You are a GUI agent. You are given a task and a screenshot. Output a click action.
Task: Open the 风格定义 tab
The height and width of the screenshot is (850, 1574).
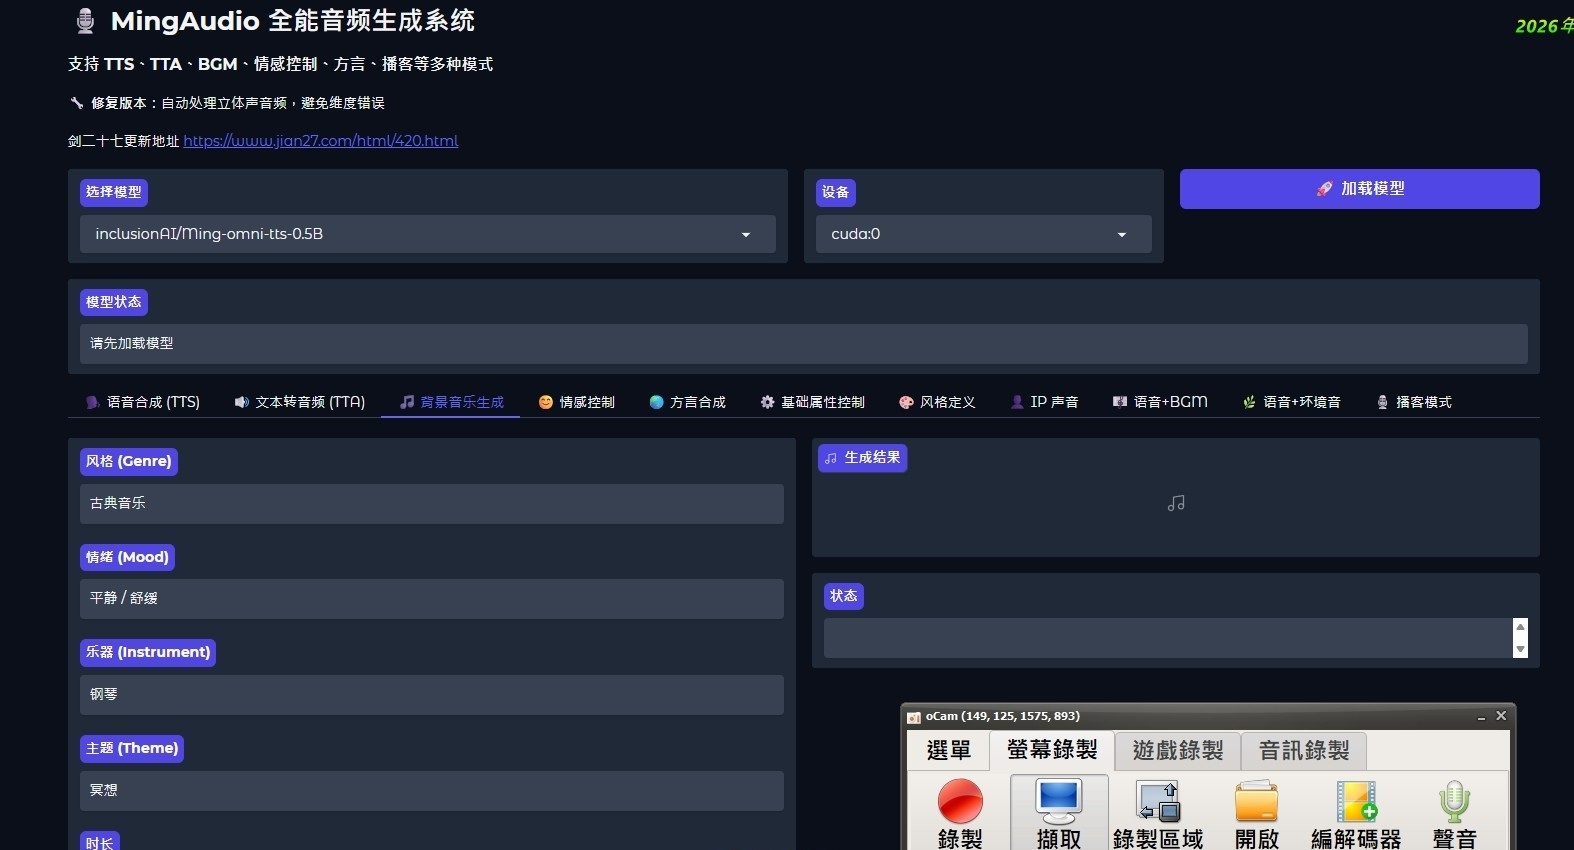pos(937,402)
